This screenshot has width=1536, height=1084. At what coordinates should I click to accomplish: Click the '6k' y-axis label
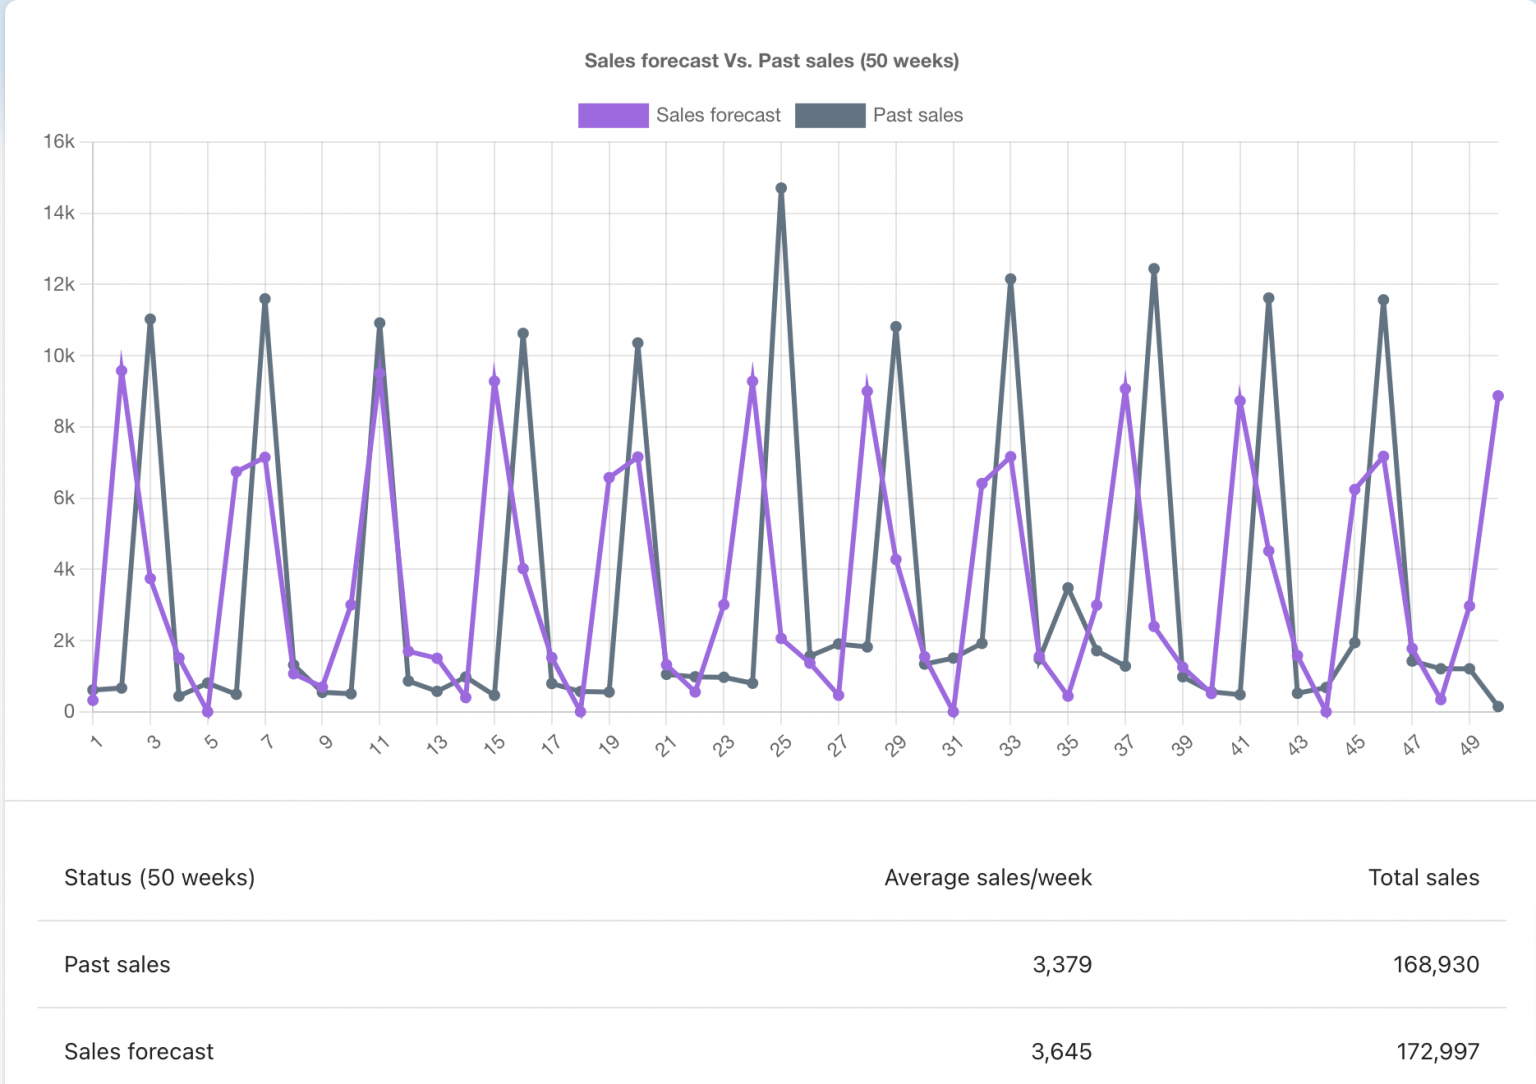[x=64, y=498]
